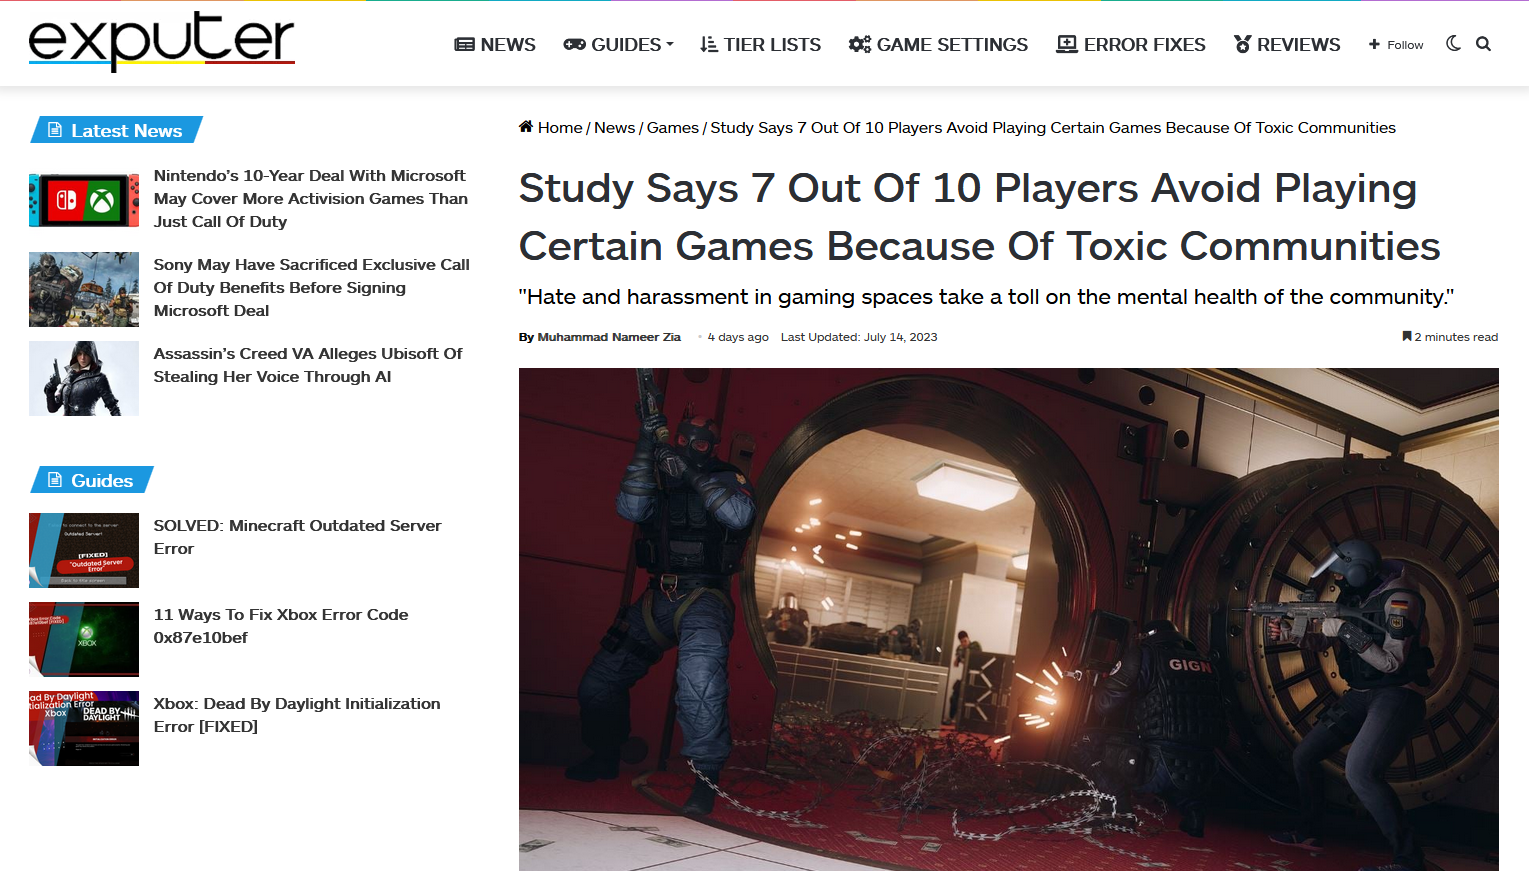Click the Call Of Duty soldiers thumbnail
Image resolution: width=1529 pixels, height=871 pixels.
84,289
